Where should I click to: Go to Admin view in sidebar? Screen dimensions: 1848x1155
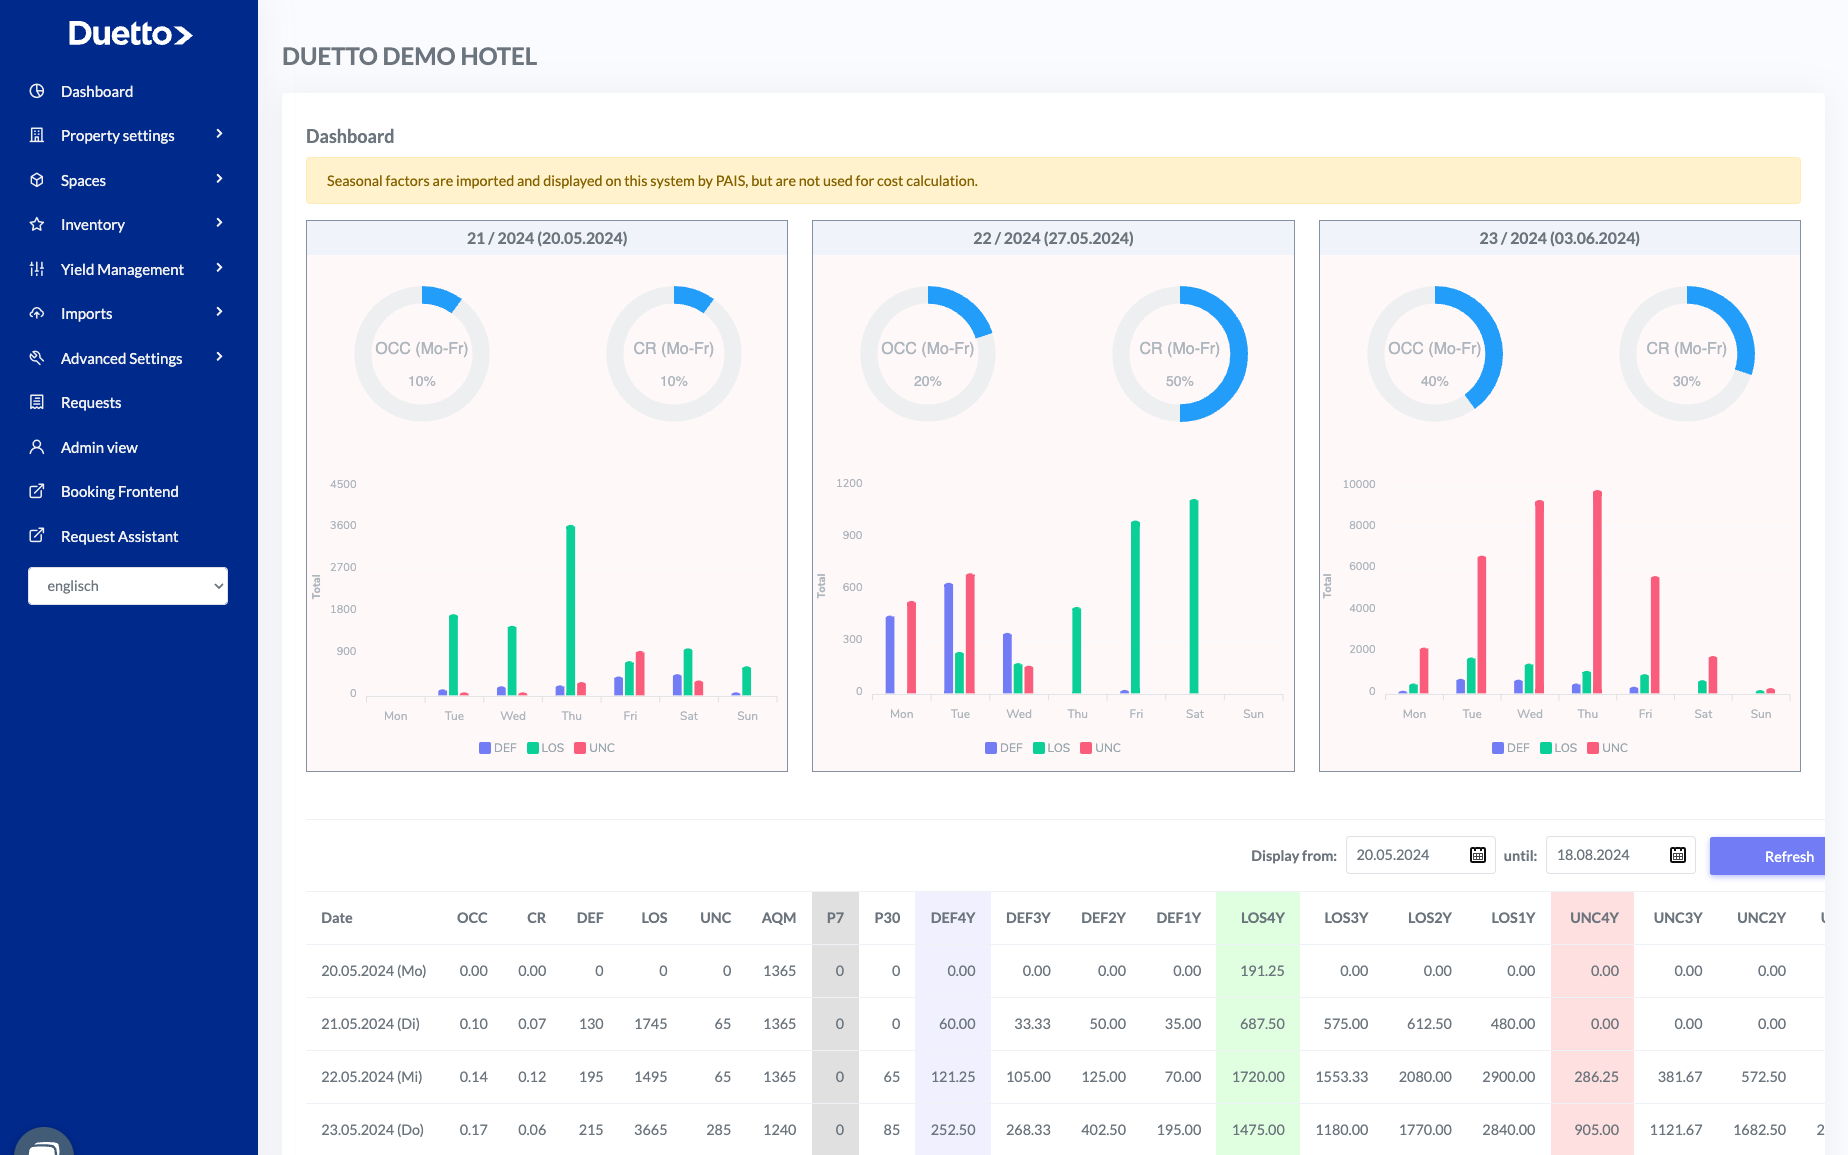click(x=99, y=447)
